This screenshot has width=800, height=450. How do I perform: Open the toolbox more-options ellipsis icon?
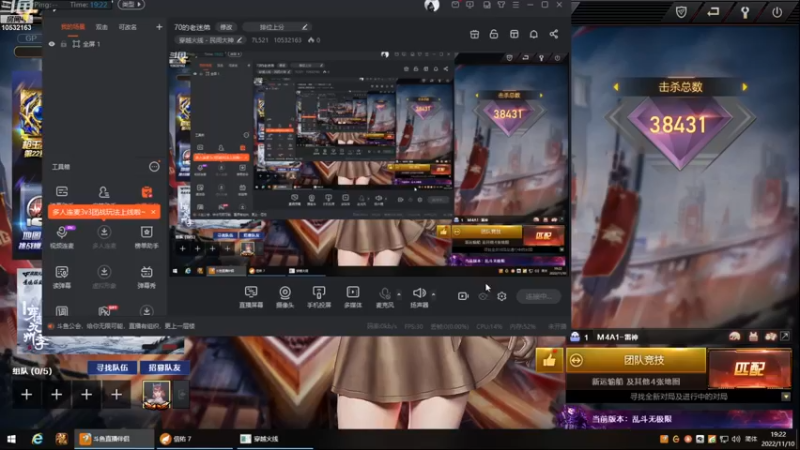coord(154,167)
